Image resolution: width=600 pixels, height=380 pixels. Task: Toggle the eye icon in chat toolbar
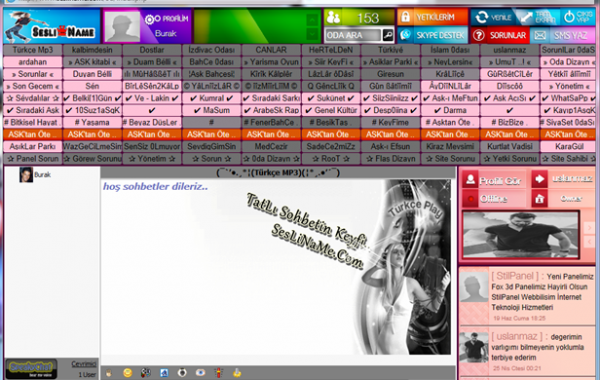point(200,372)
